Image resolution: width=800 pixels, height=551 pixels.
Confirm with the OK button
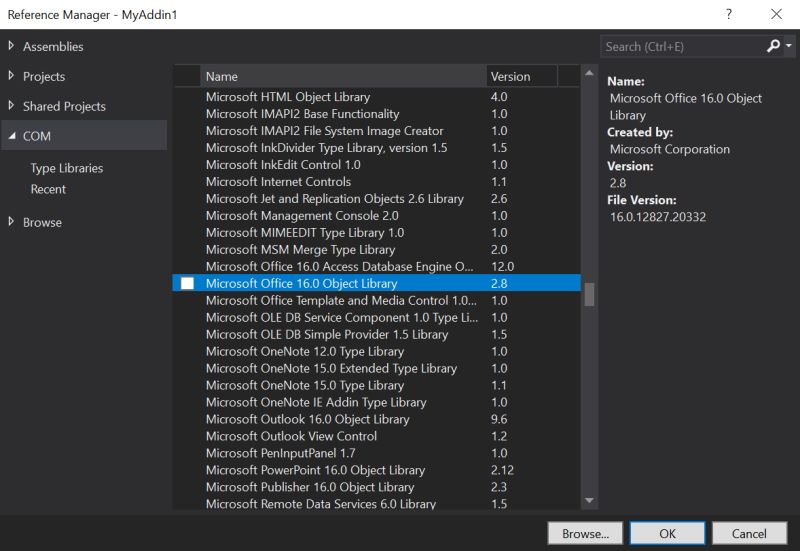click(667, 533)
